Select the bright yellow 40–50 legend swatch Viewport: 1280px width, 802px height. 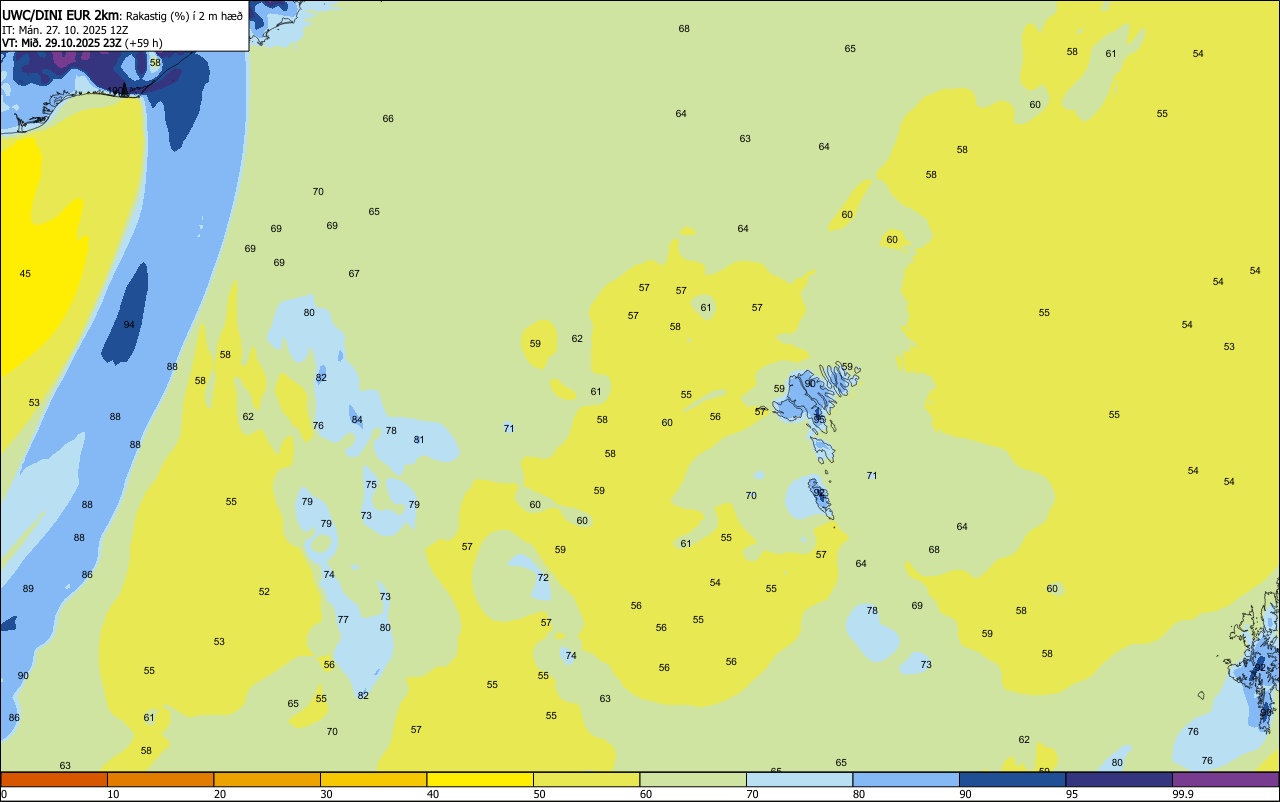click(x=480, y=779)
